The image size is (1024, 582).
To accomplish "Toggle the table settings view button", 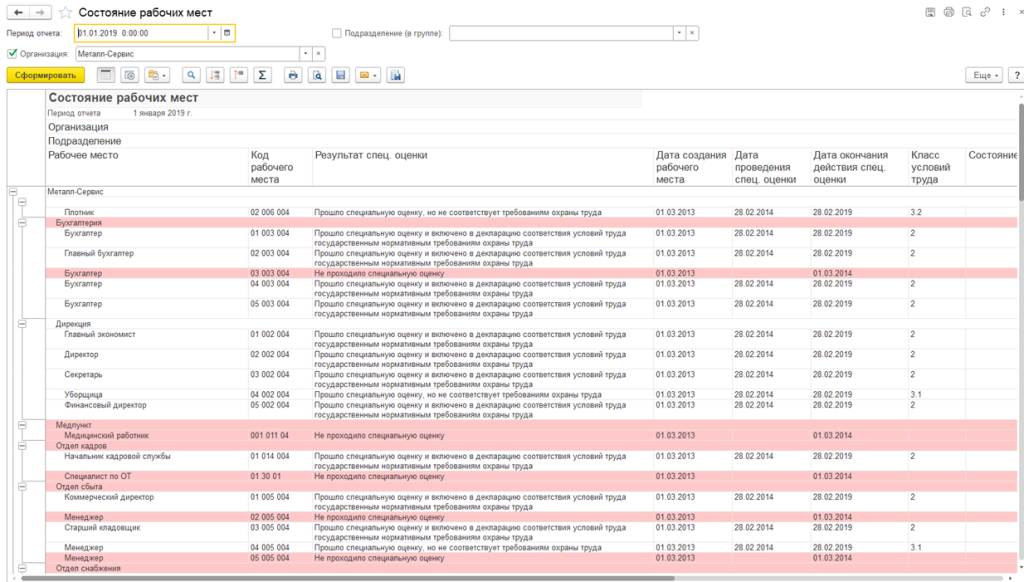I will pos(106,75).
